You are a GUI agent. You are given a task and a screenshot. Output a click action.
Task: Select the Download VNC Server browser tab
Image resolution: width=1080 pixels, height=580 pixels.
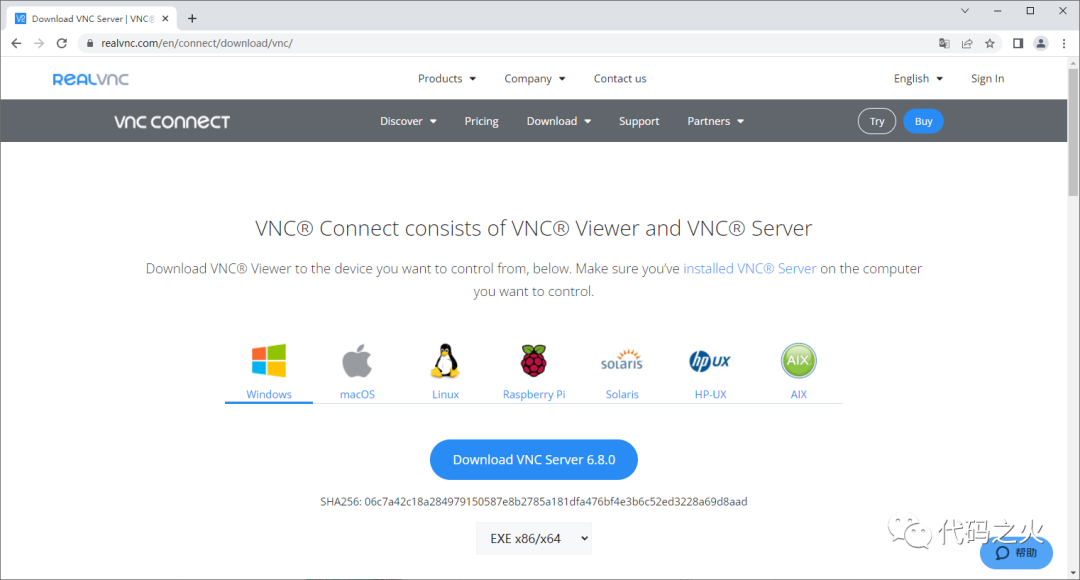click(x=92, y=19)
